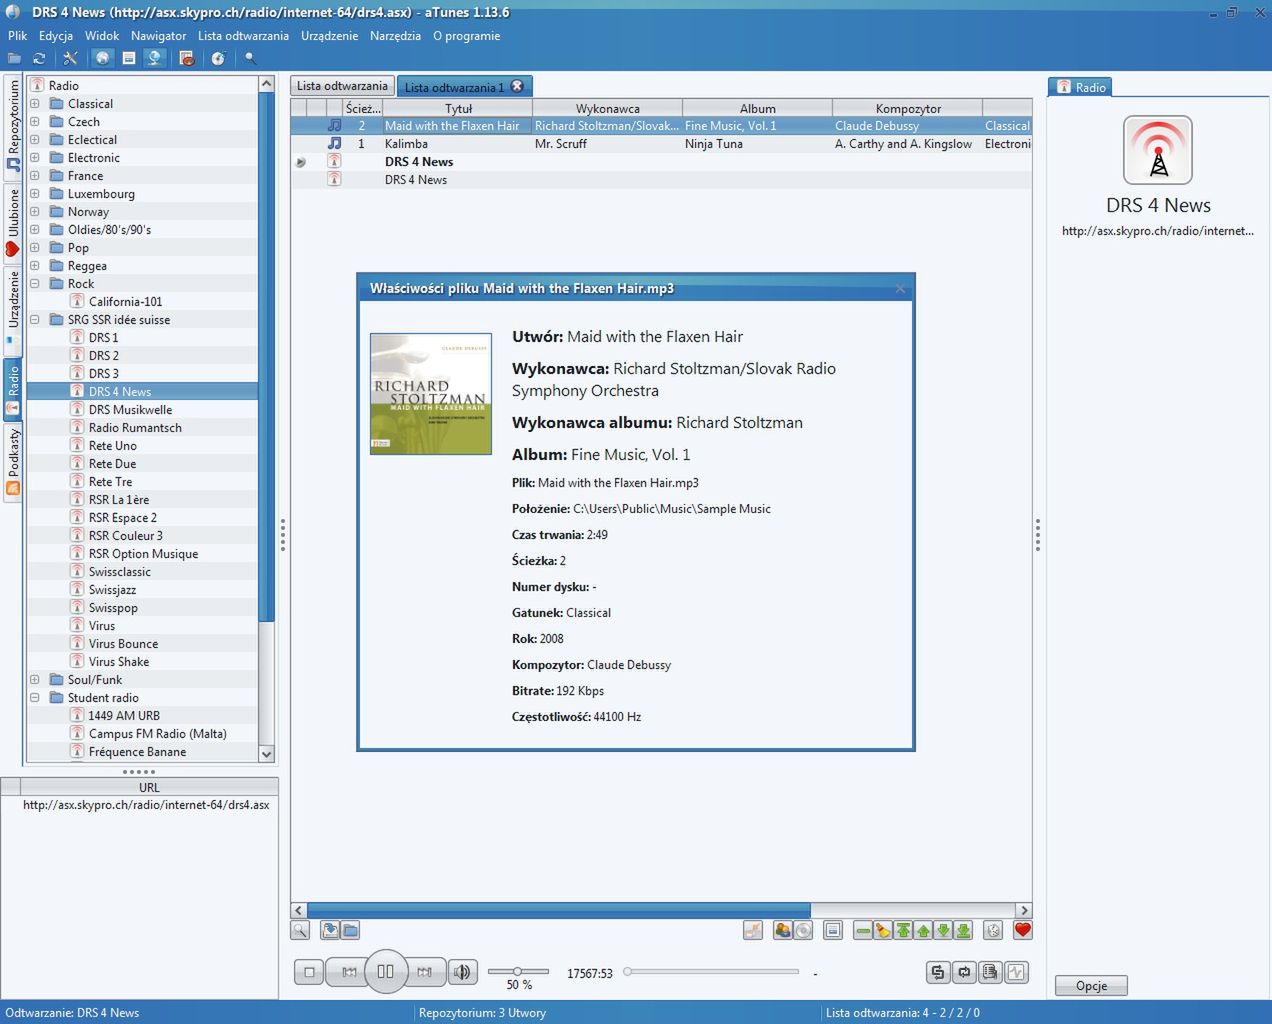Open the Podkasty sidebar tab
This screenshot has width=1272, height=1024.
pyautogui.click(x=13, y=463)
